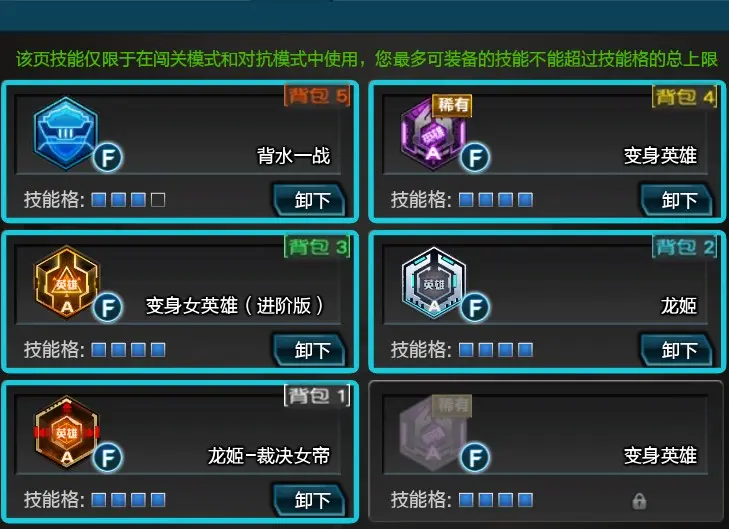The width and height of the screenshot is (729, 529).
Task: Click 卸下 for 变身女英雄 (进阶版)
Action: click(x=309, y=350)
